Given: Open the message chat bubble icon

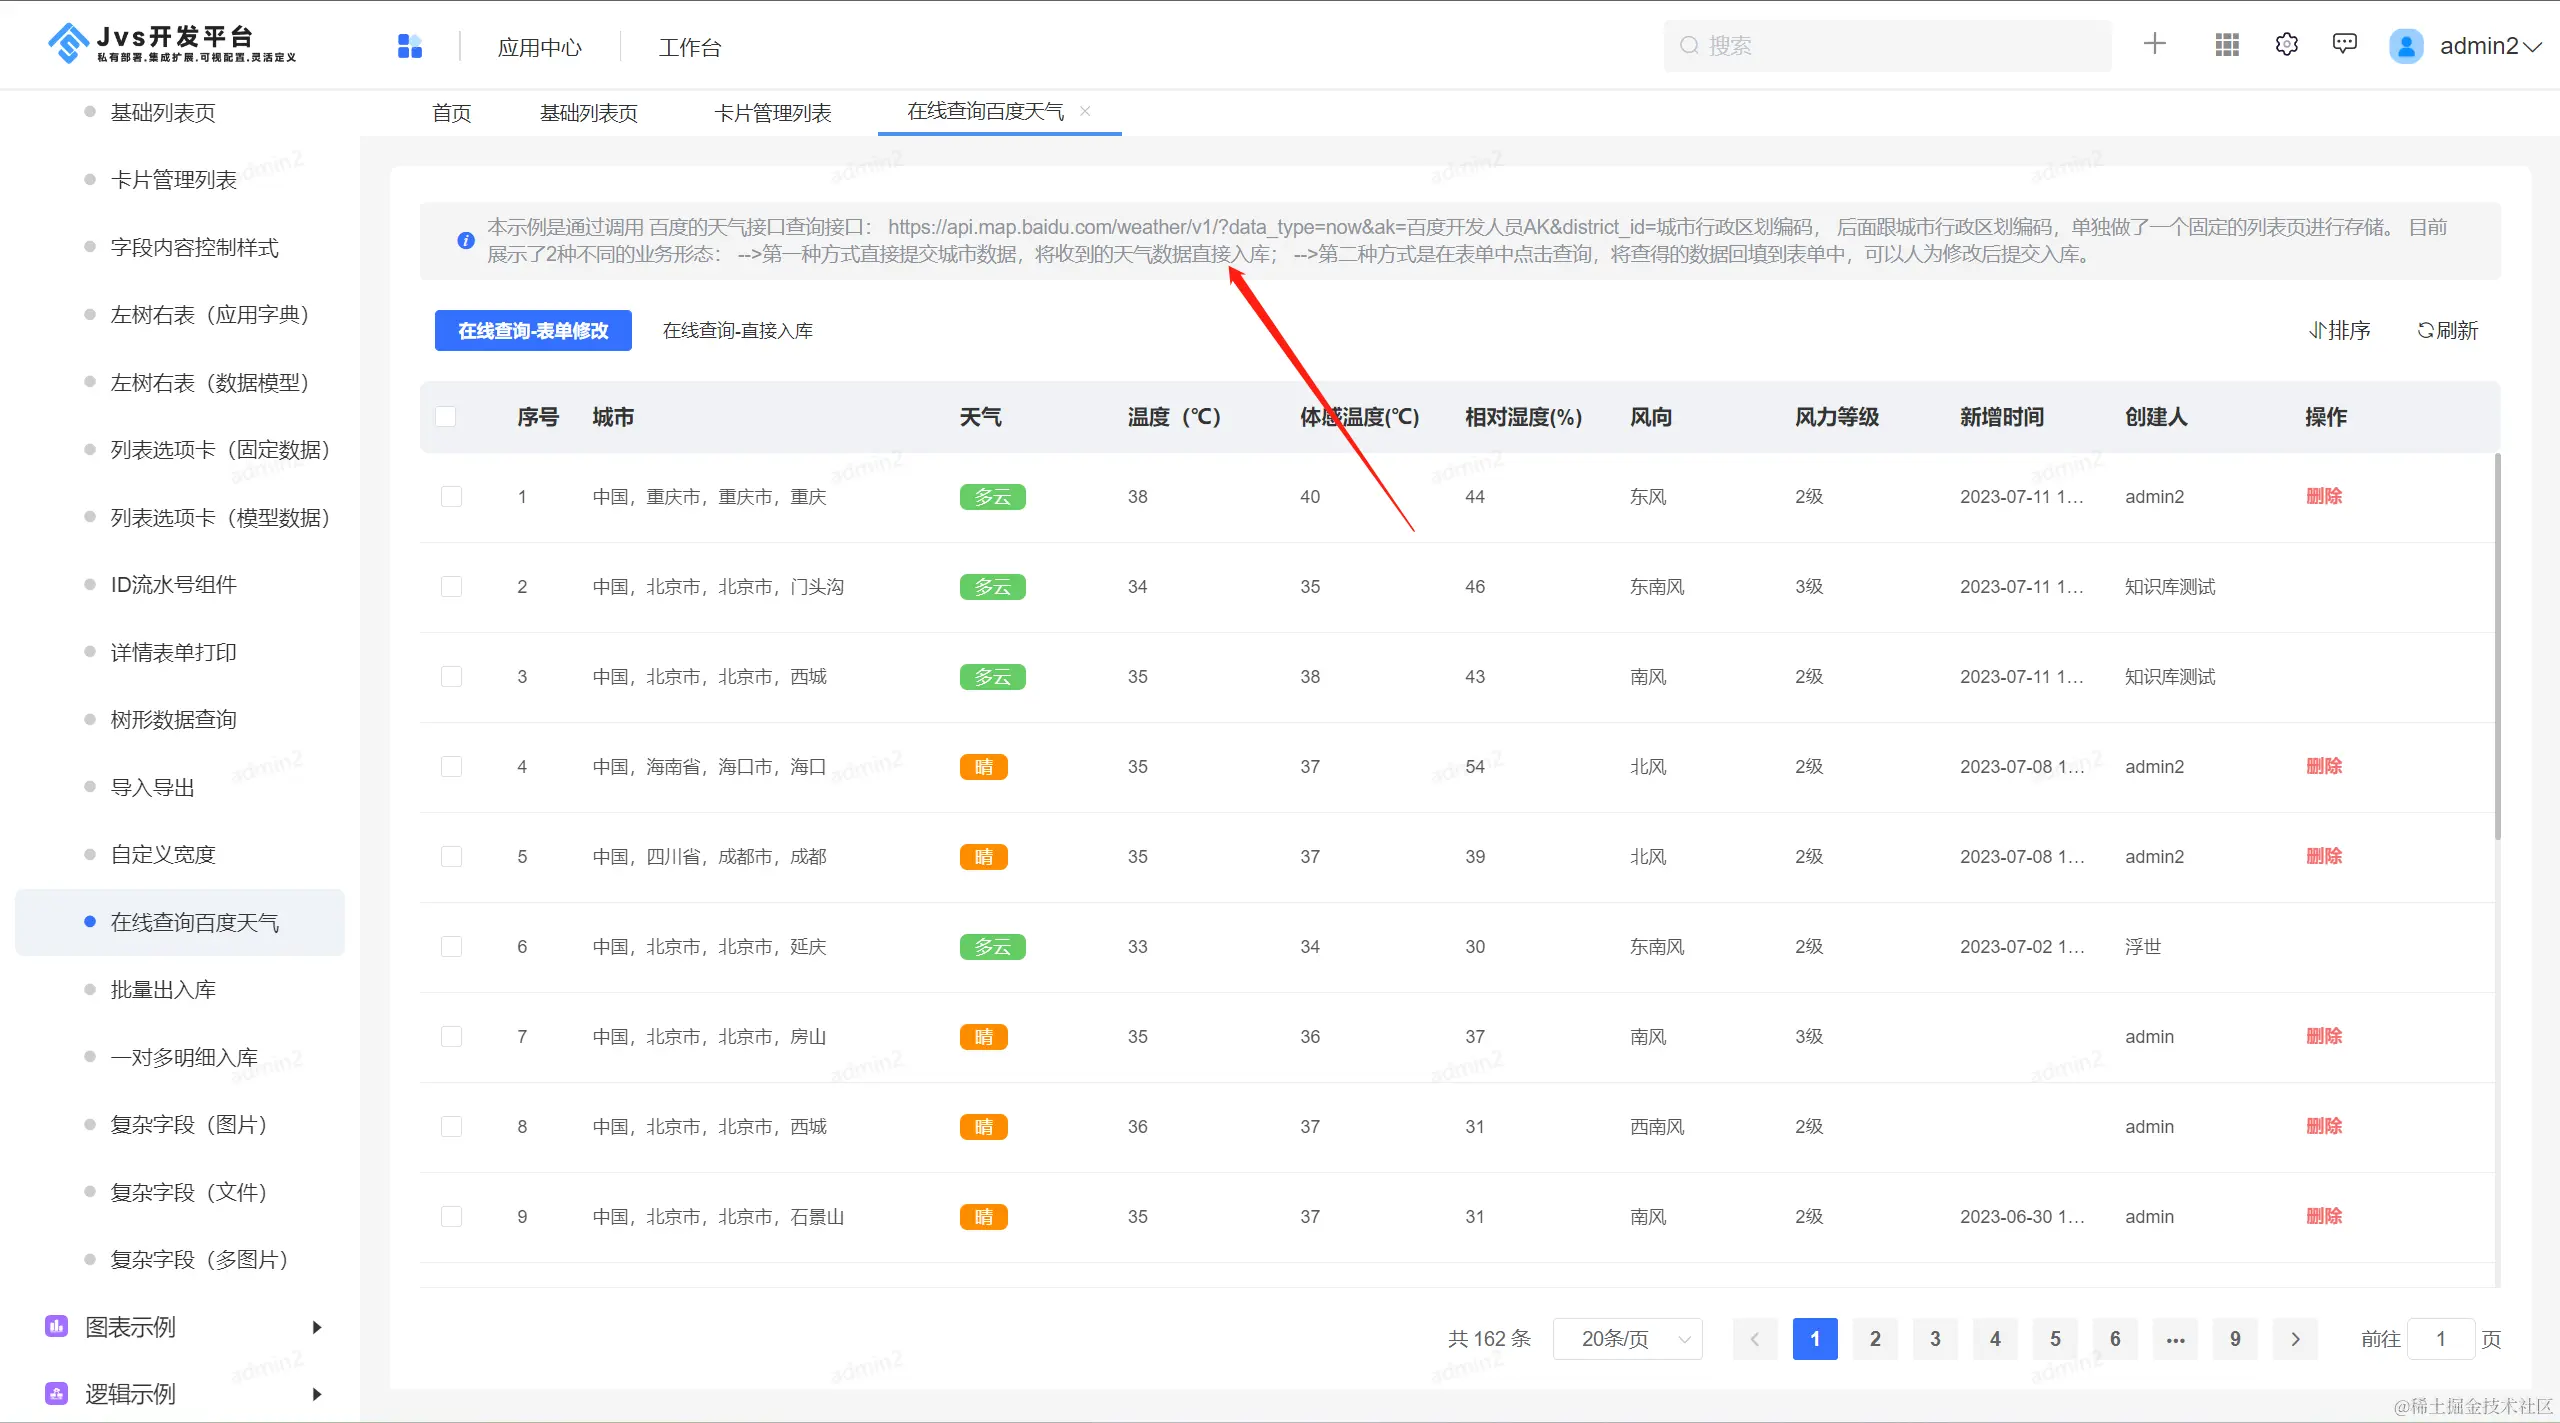Looking at the screenshot, I should tap(2345, 44).
